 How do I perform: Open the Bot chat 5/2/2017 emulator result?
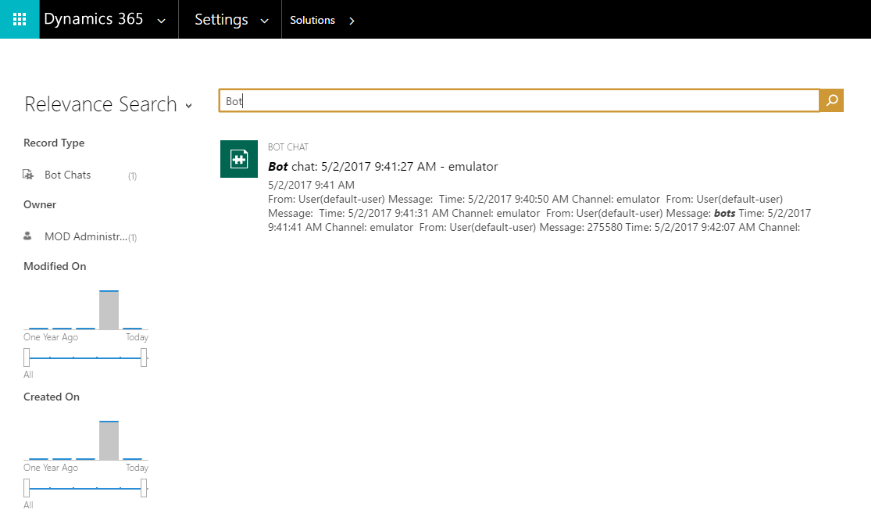383,166
